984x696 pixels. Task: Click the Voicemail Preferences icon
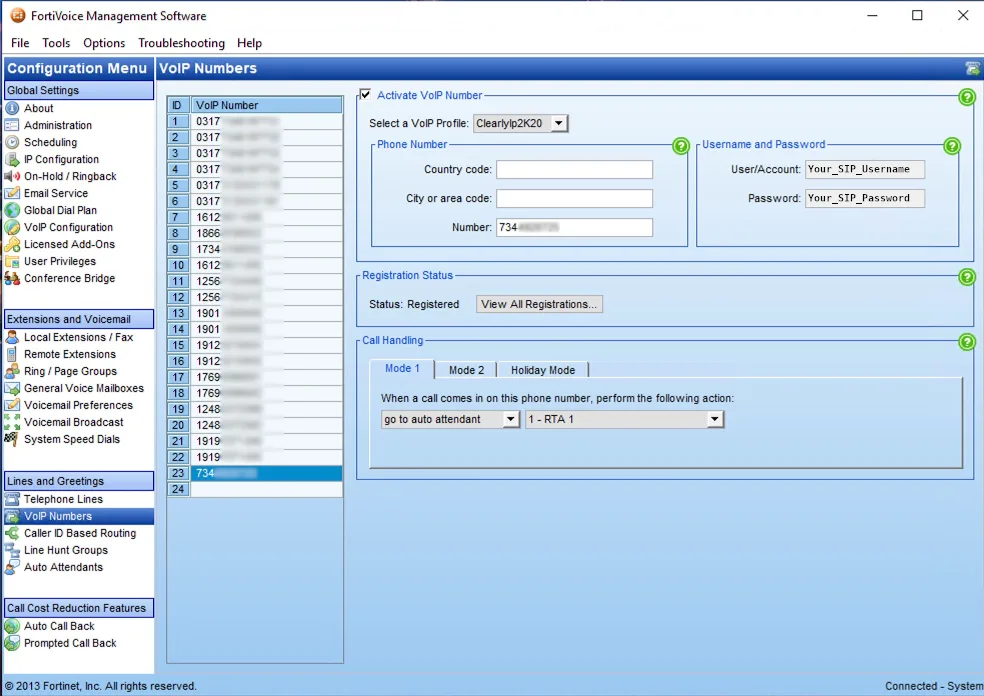(12, 405)
